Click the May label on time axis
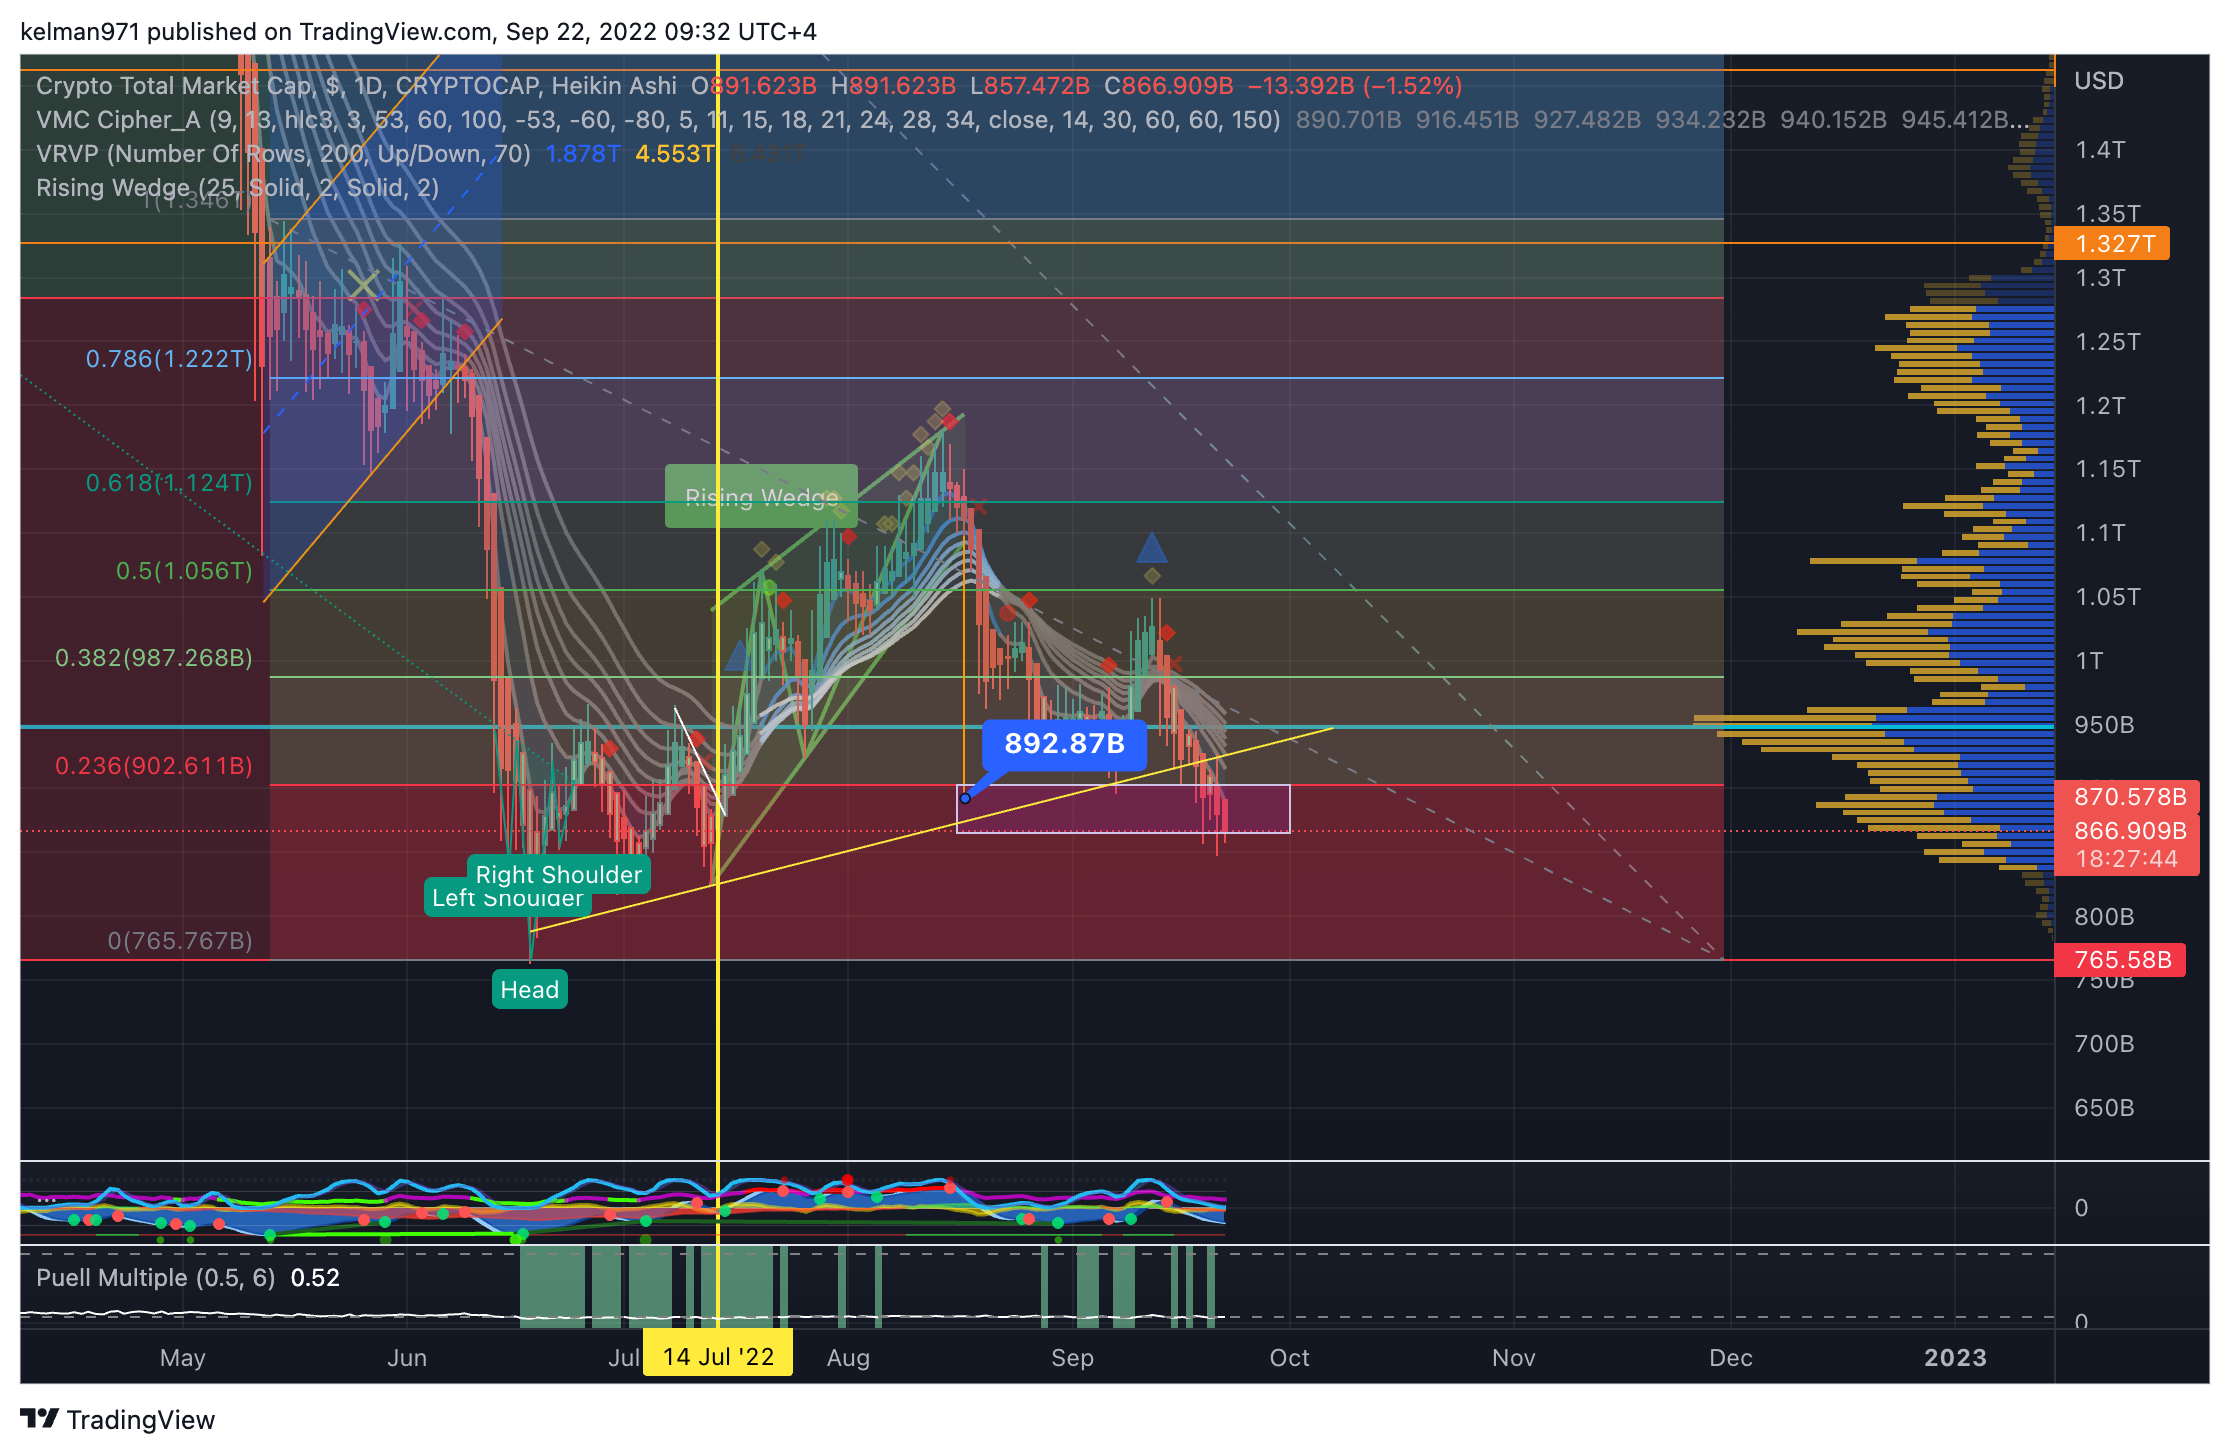 coord(182,1358)
